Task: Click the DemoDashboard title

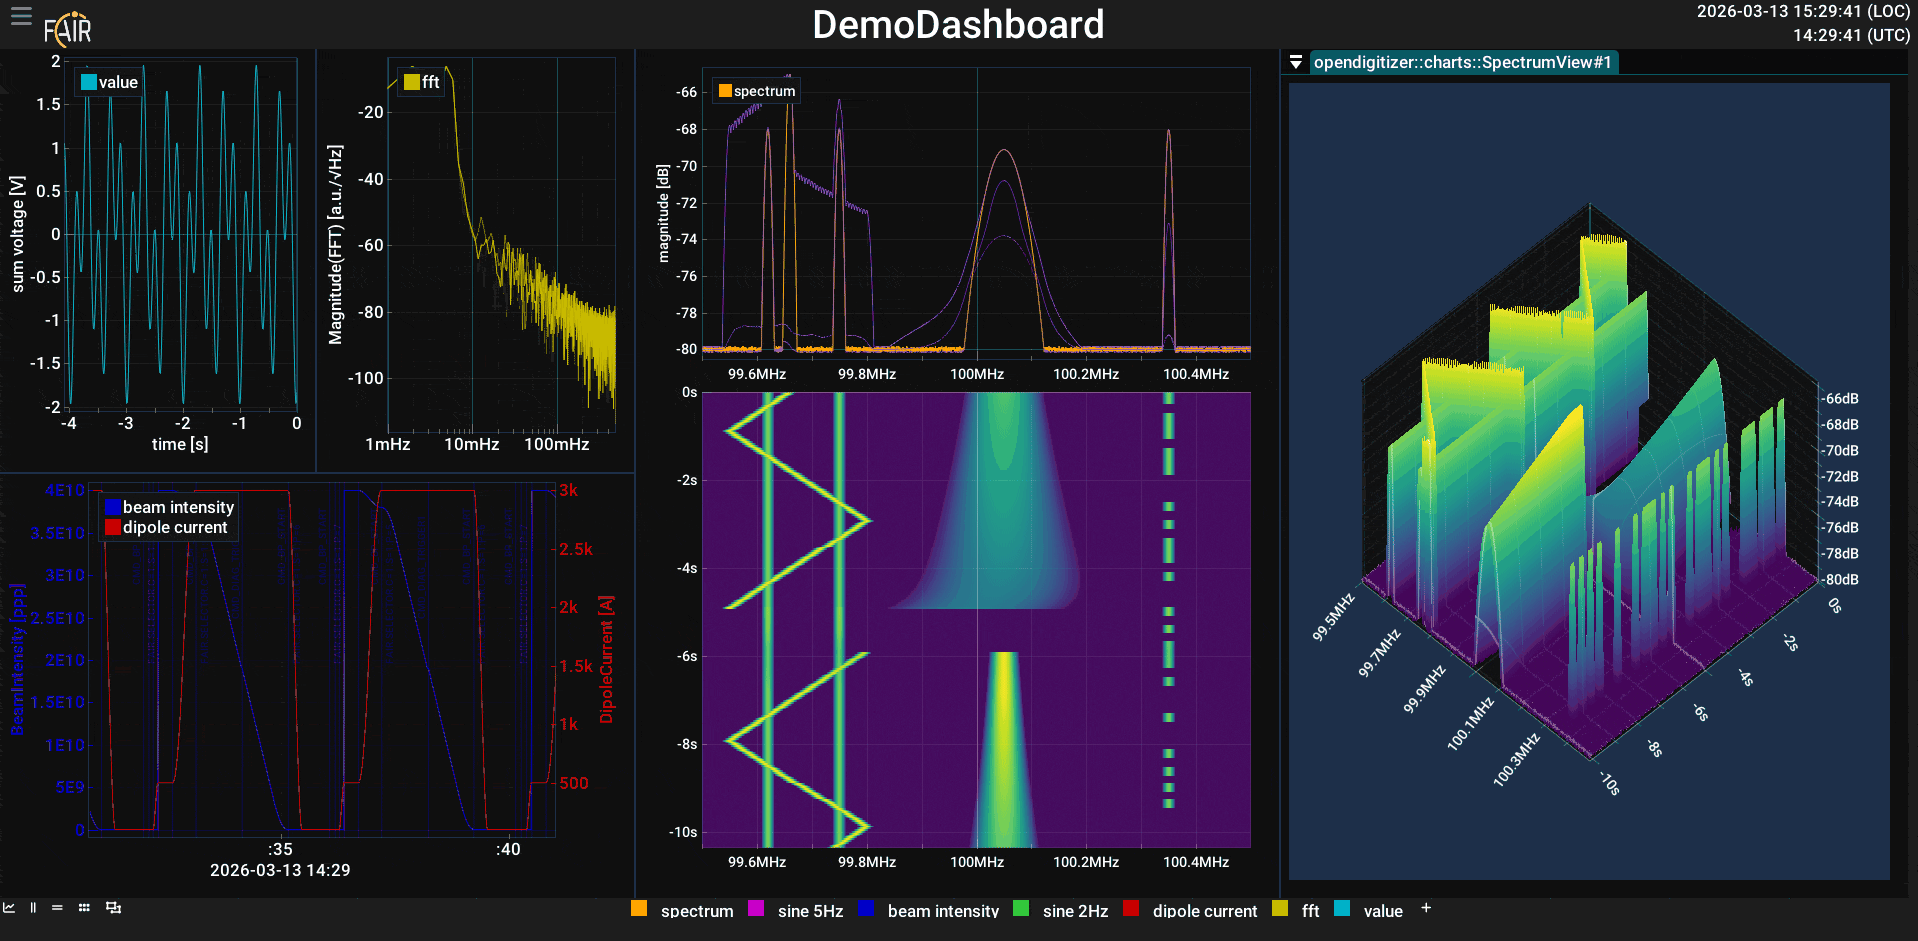Action: (958, 25)
